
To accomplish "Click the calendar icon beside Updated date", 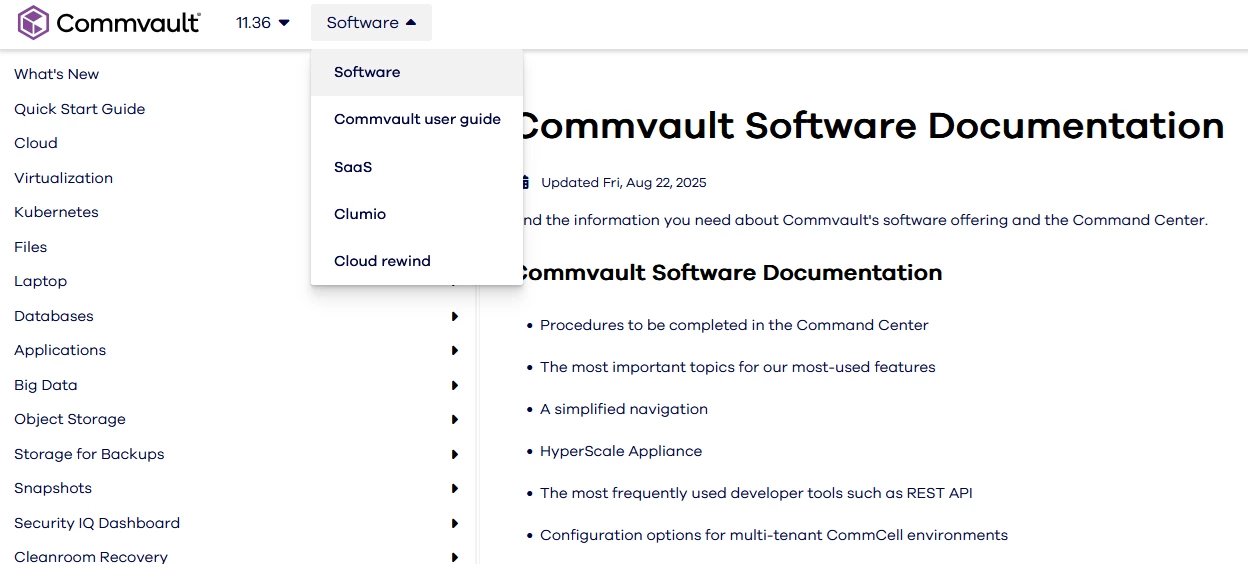I will pos(525,182).
